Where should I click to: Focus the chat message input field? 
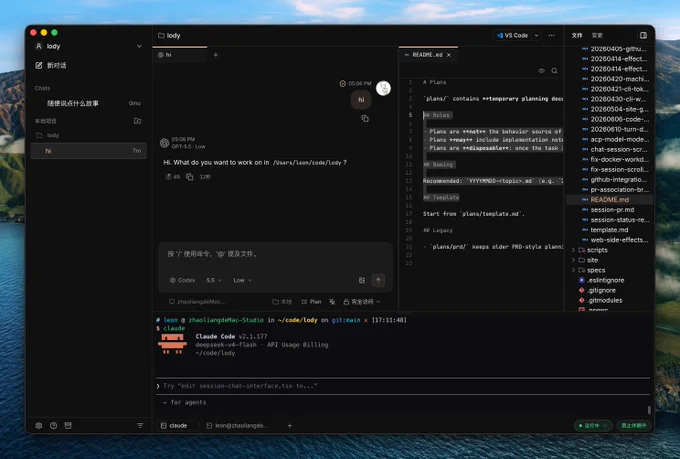pos(275,254)
